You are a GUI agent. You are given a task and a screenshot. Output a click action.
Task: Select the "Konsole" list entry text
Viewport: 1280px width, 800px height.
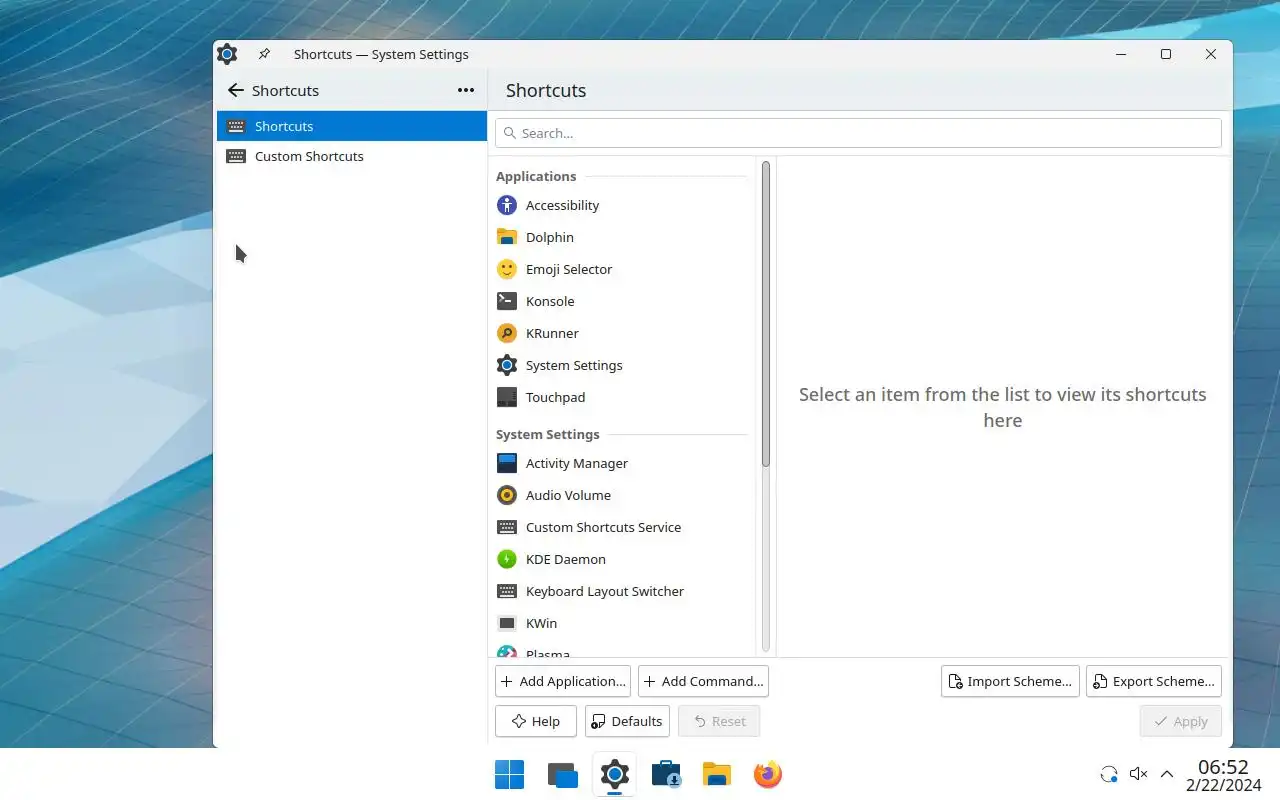click(x=550, y=301)
